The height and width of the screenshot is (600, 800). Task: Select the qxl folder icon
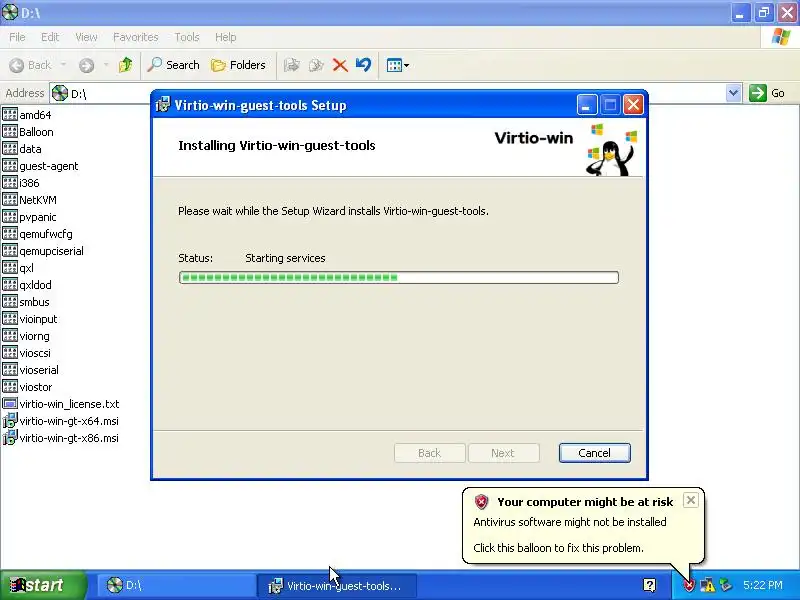click(x=10, y=267)
